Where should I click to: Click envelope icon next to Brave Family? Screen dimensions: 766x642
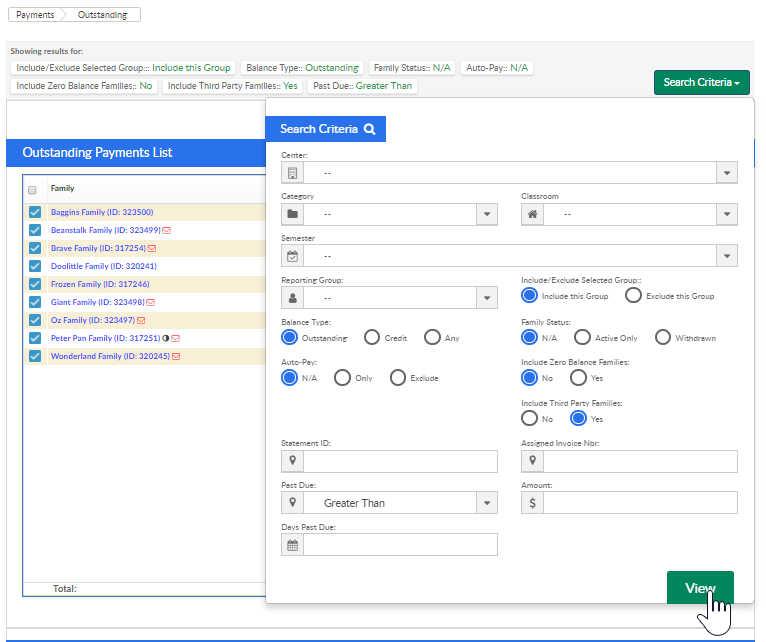[x=152, y=248]
